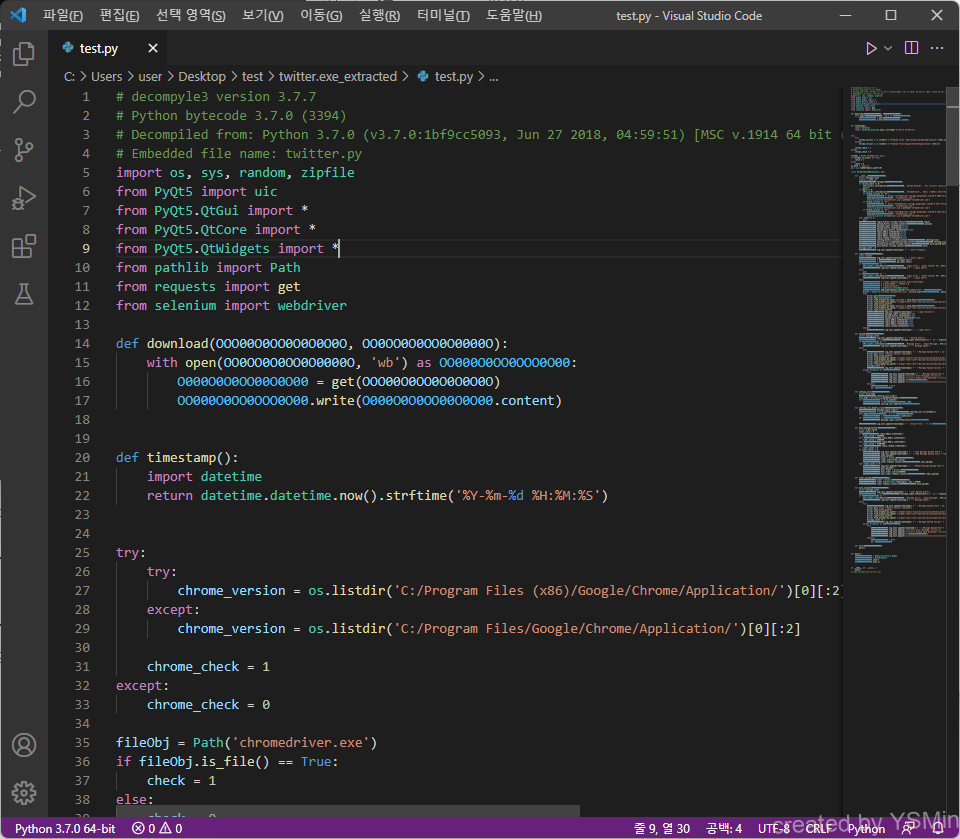Minimize the Visual Studio Code window
960x839 pixels.
point(846,15)
